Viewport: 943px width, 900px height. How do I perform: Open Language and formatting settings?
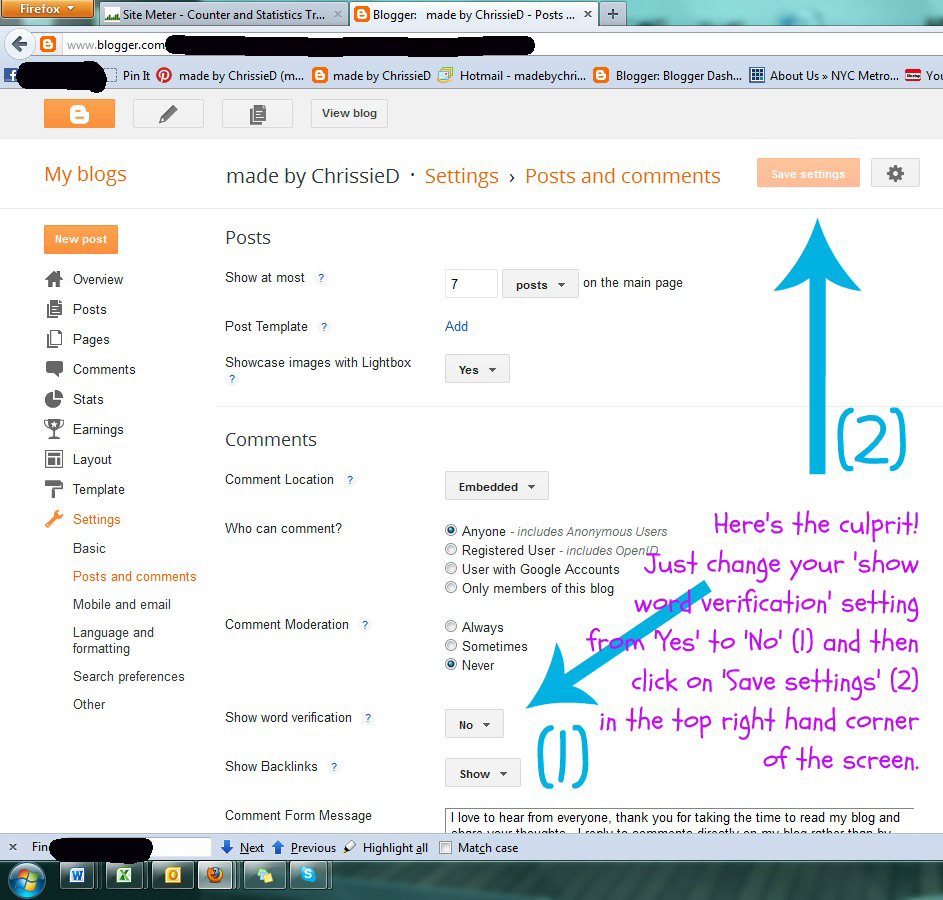pos(113,640)
